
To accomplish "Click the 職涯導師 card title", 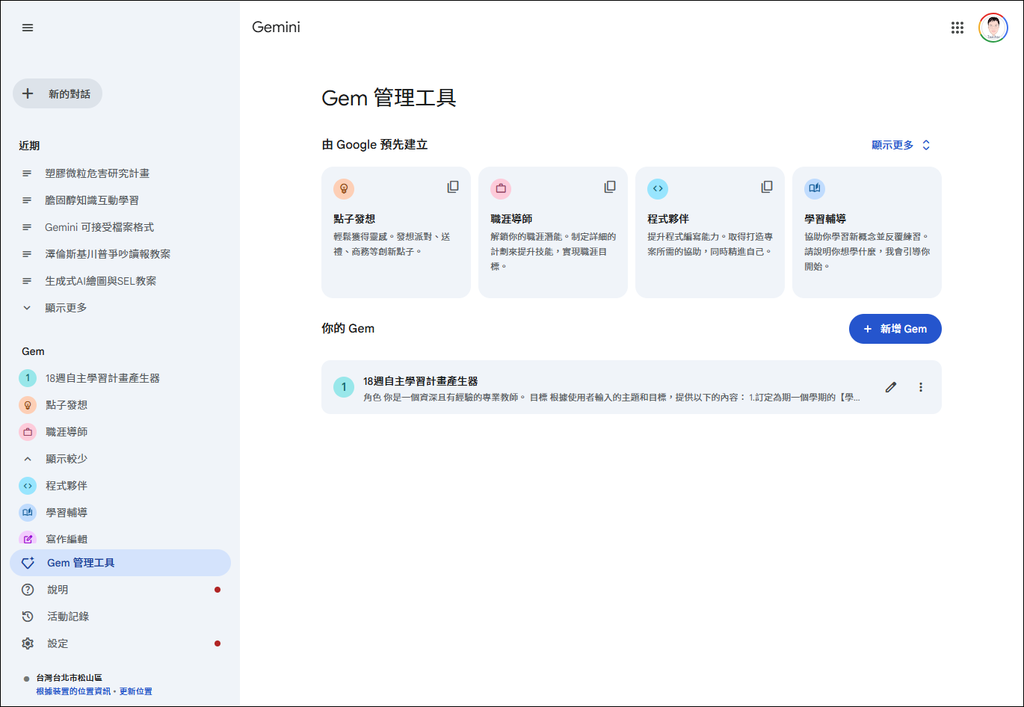I will coord(511,219).
